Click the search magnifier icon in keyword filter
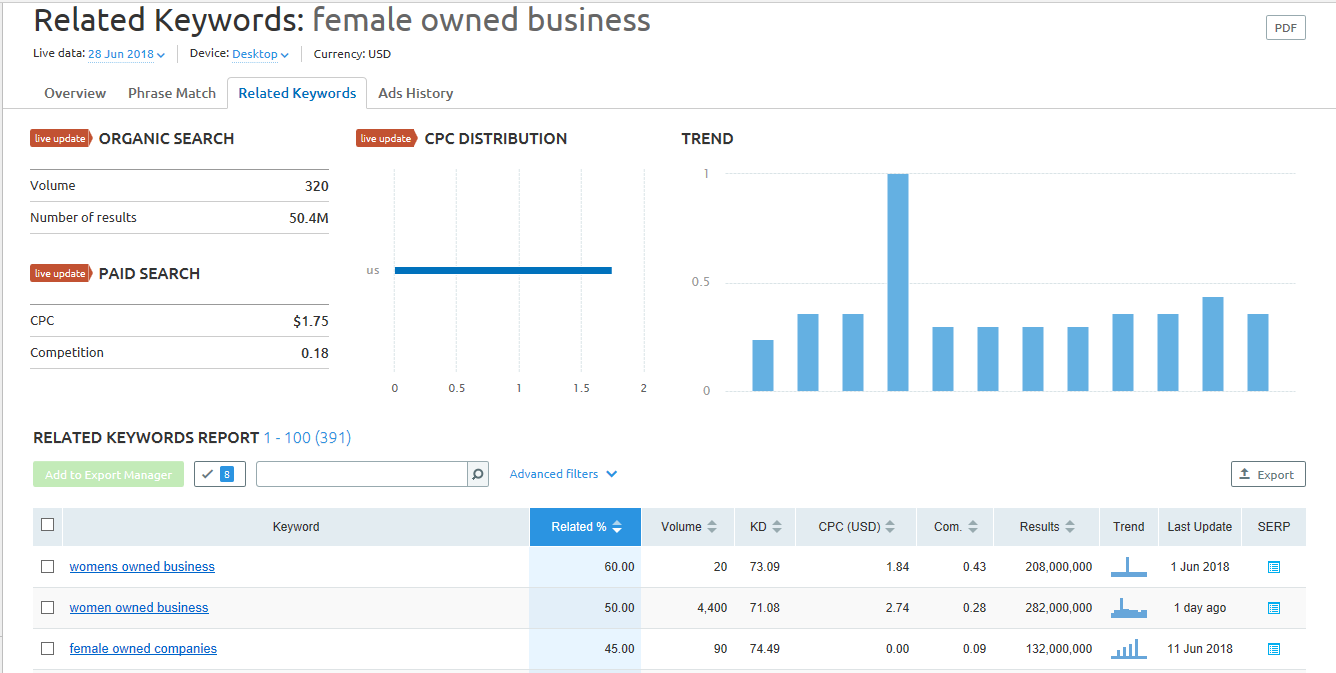This screenshot has height=673, width=1336. point(478,474)
